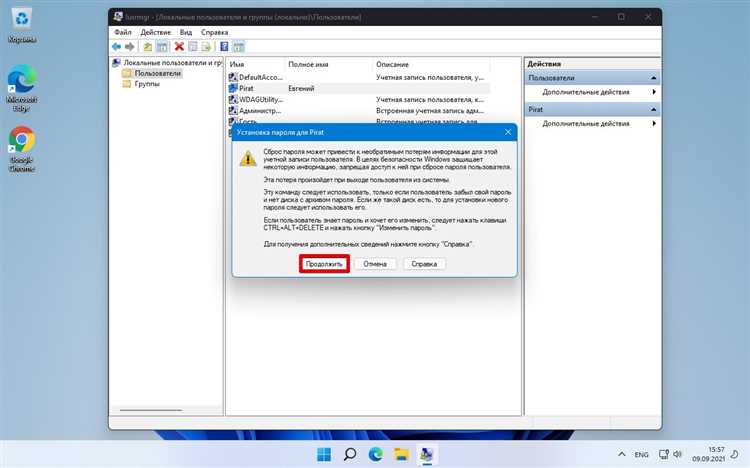This screenshot has height=468, width=750.
Task: Click the ENG language indicator
Action: pos(641,455)
